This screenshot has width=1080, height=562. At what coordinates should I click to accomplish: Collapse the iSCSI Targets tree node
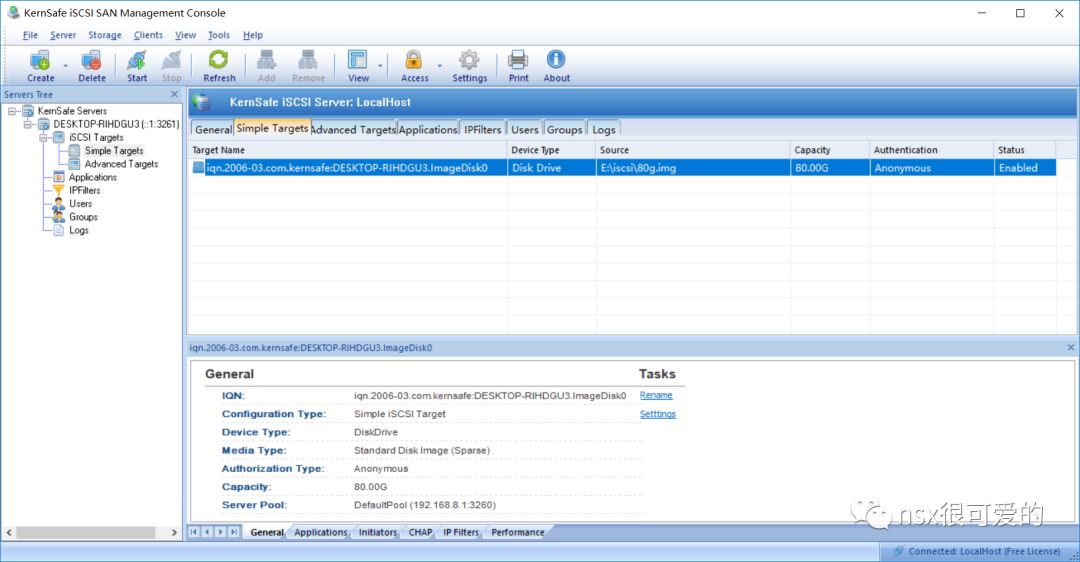click(43, 138)
